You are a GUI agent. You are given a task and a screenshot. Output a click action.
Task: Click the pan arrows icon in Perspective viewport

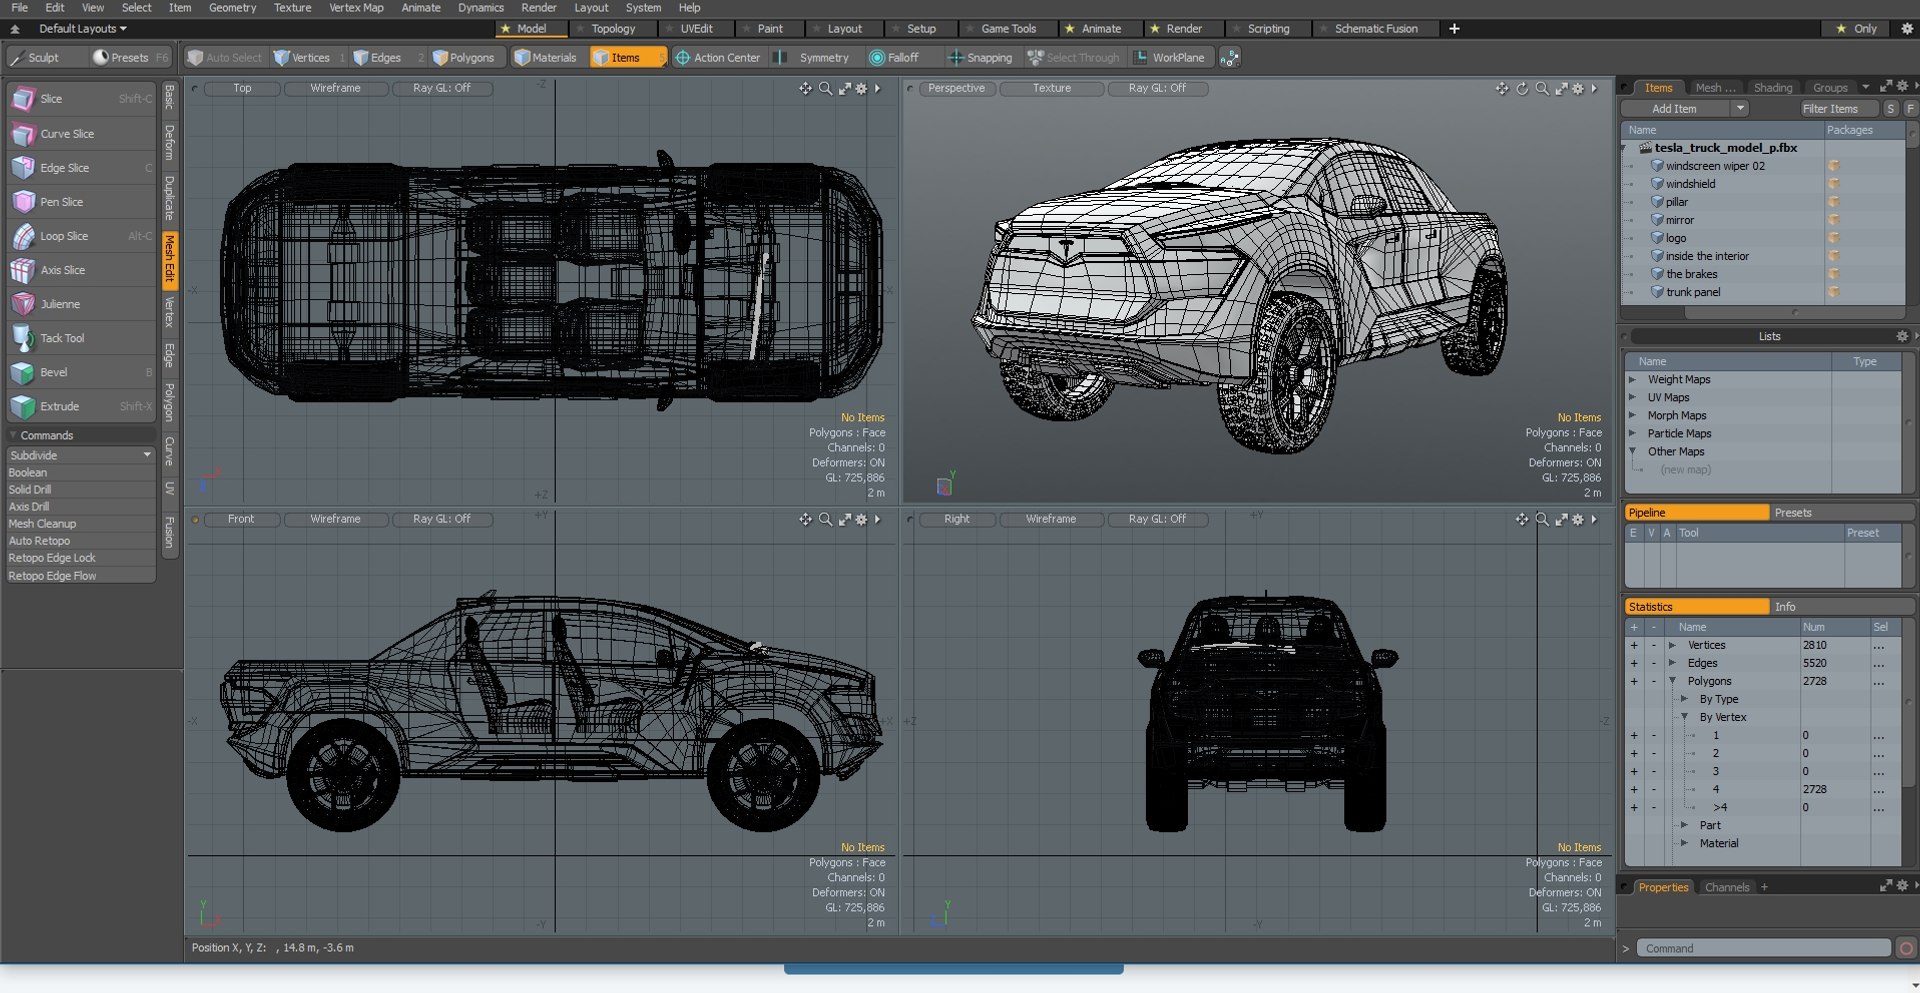coord(1502,88)
